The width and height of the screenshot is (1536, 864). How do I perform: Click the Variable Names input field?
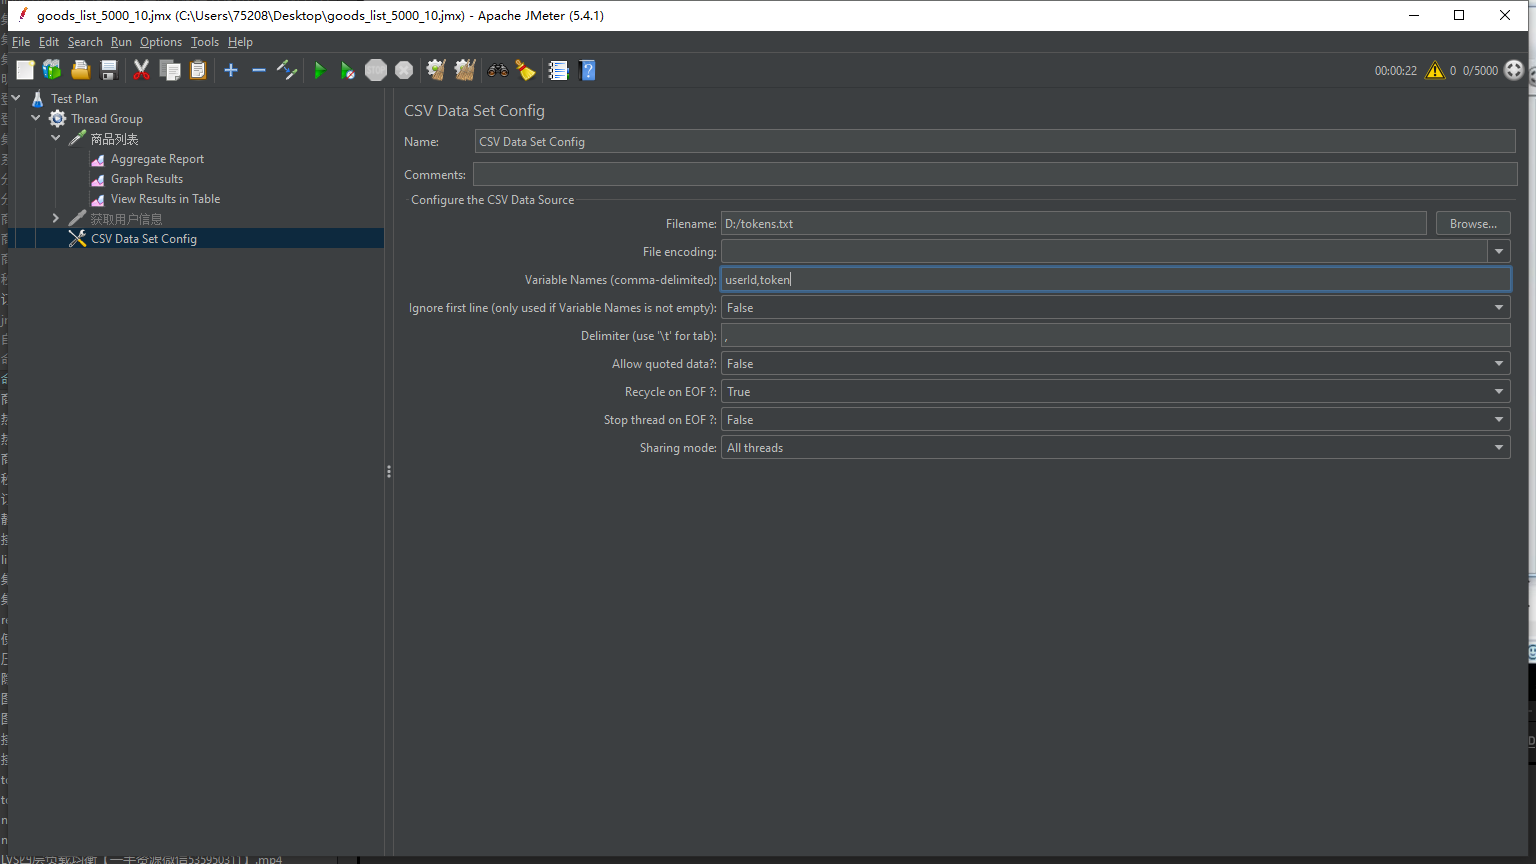(x=1115, y=279)
